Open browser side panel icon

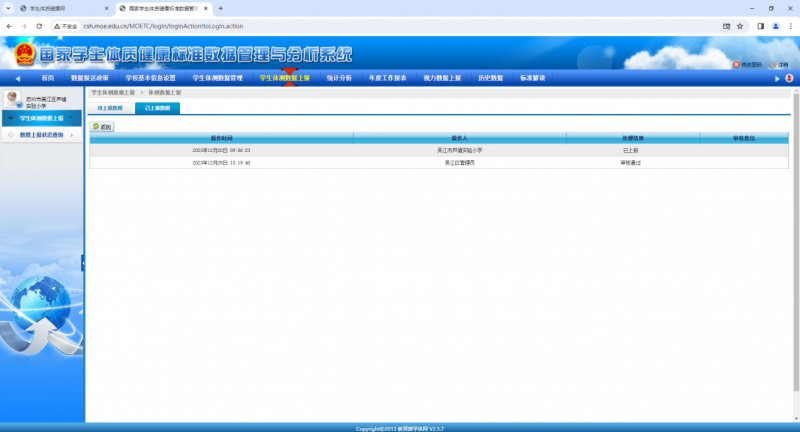(759, 25)
